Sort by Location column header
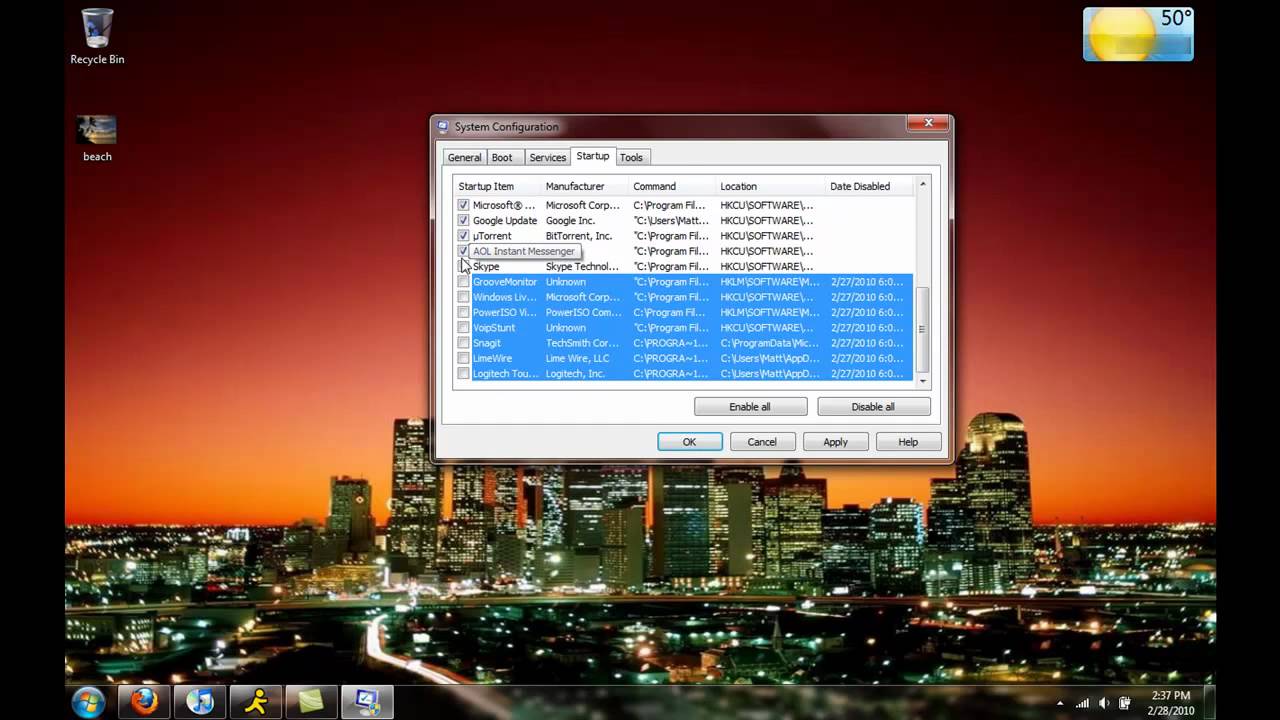The height and width of the screenshot is (720, 1280). tap(770, 186)
